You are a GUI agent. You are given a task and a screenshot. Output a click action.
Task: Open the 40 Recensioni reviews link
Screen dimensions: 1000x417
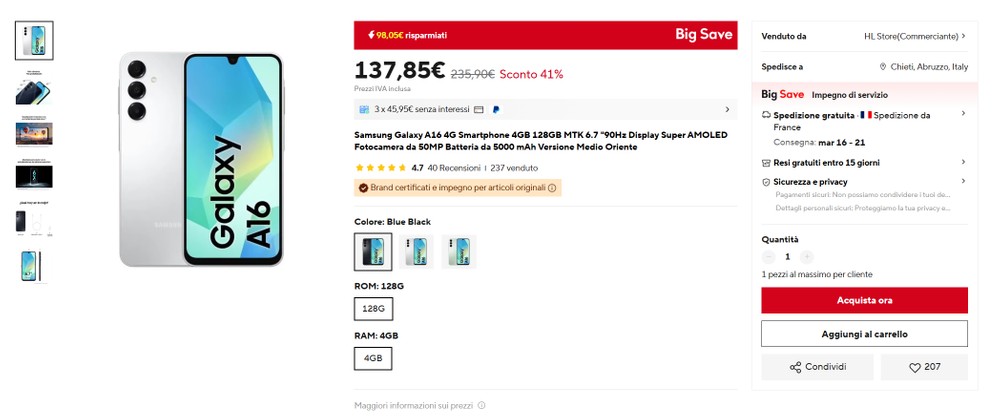[454, 168]
